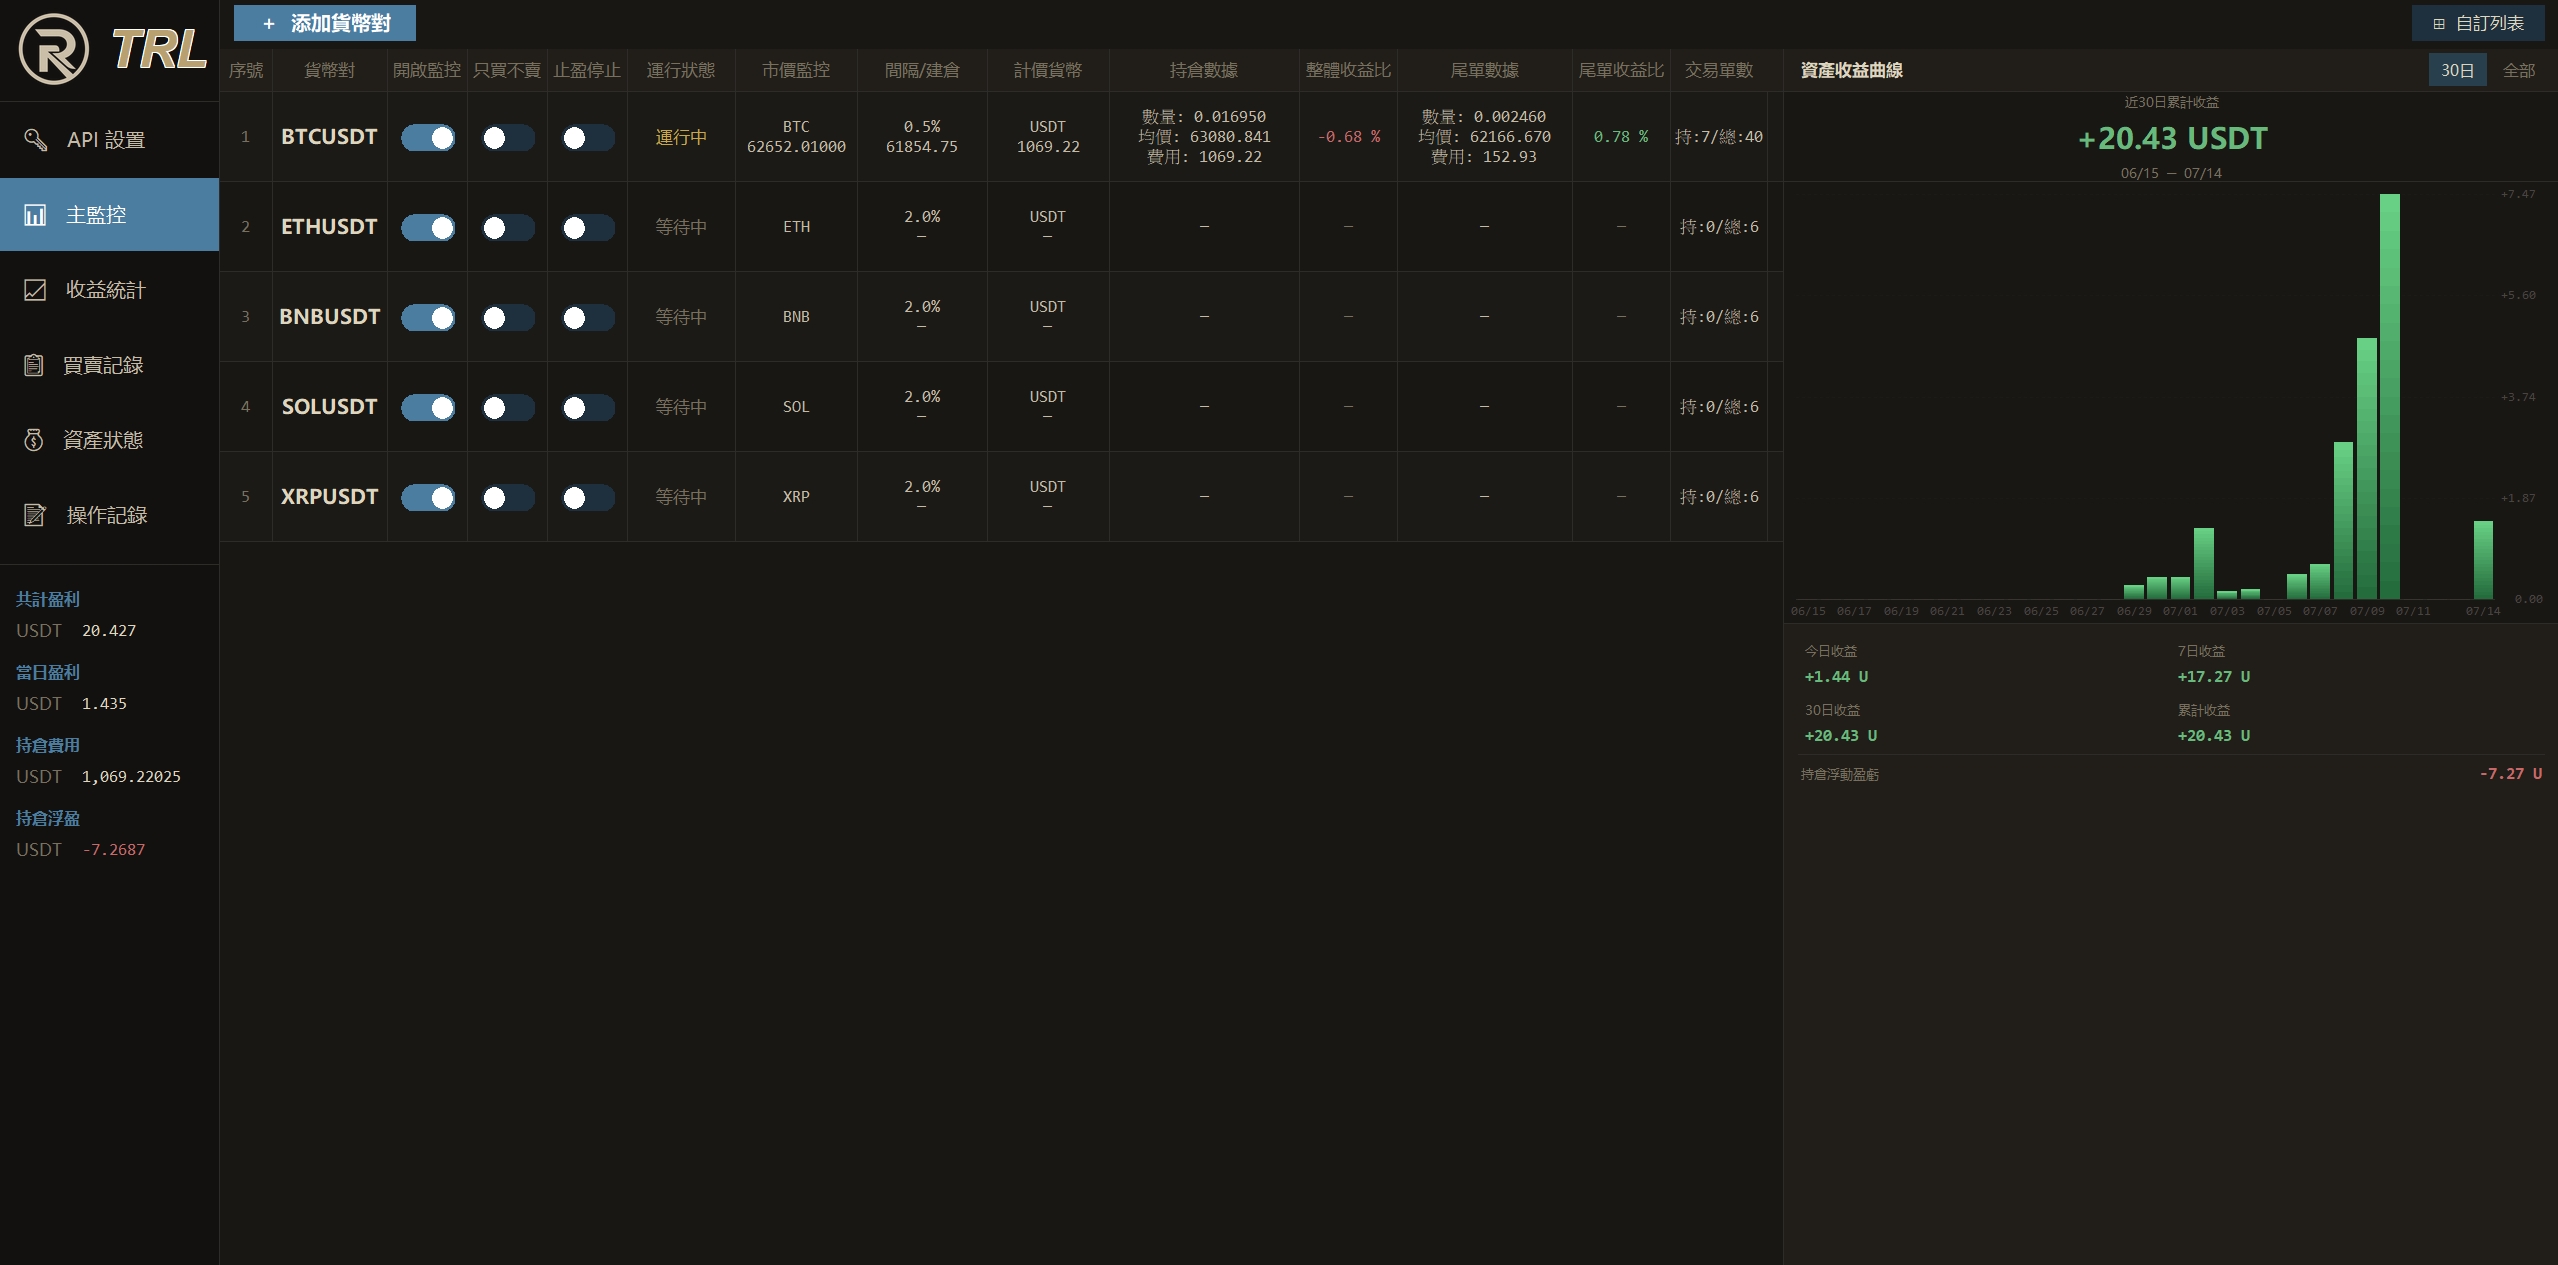Enable buy-only switch for ETHUSDT
2558x1265 pixels.
click(x=508, y=228)
